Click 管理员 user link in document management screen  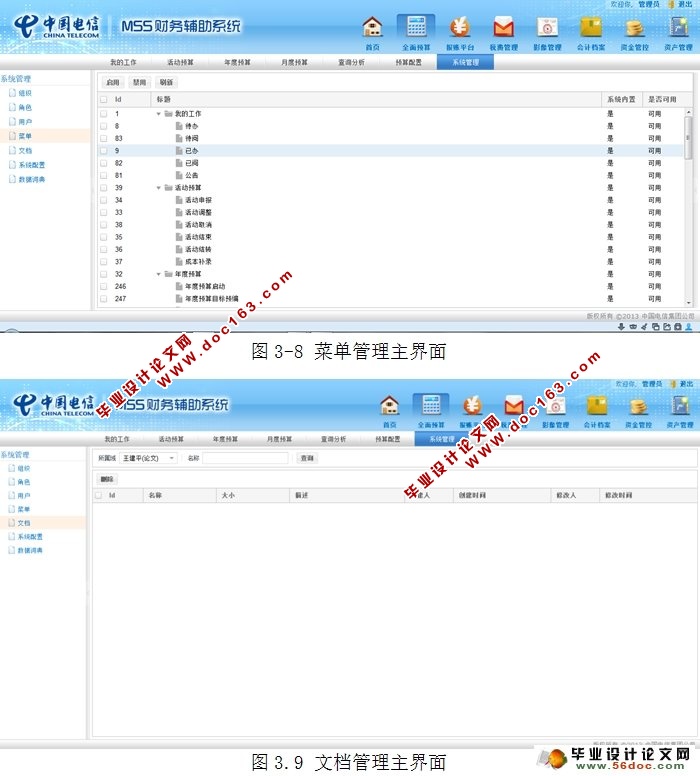pos(652,384)
